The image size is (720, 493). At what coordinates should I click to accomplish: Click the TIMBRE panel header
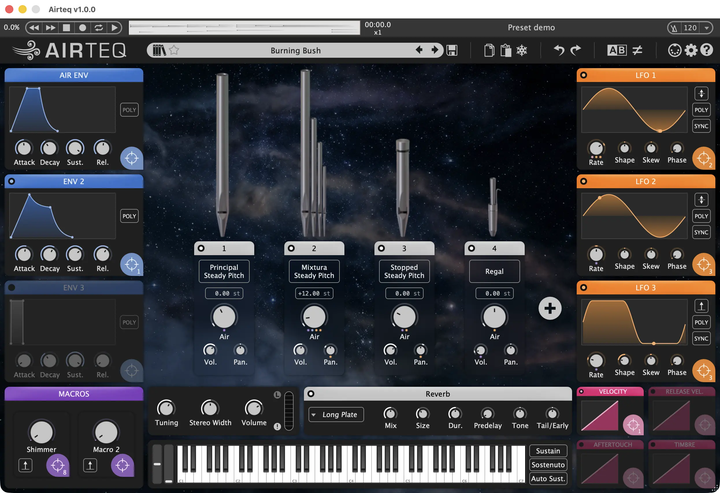pos(681,444)
